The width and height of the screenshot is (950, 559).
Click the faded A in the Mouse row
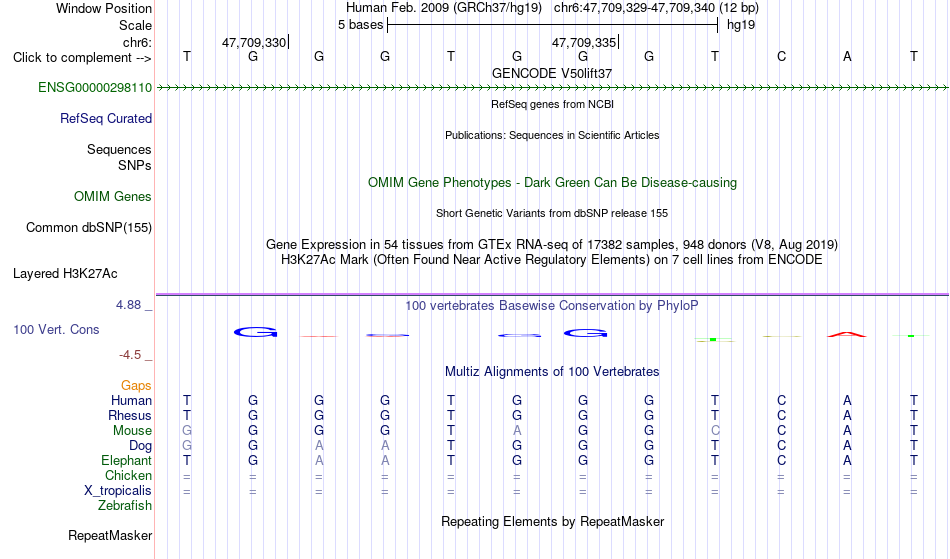517,431
